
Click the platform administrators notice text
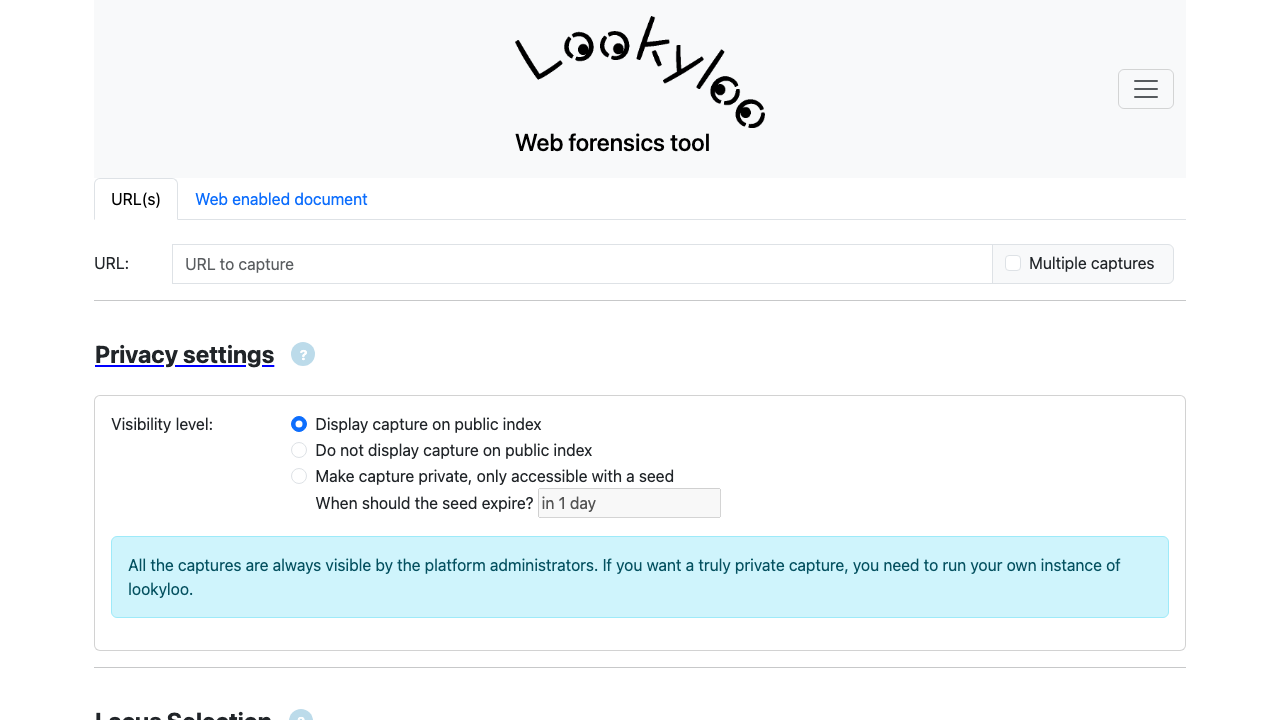click(x=640, y=577)
